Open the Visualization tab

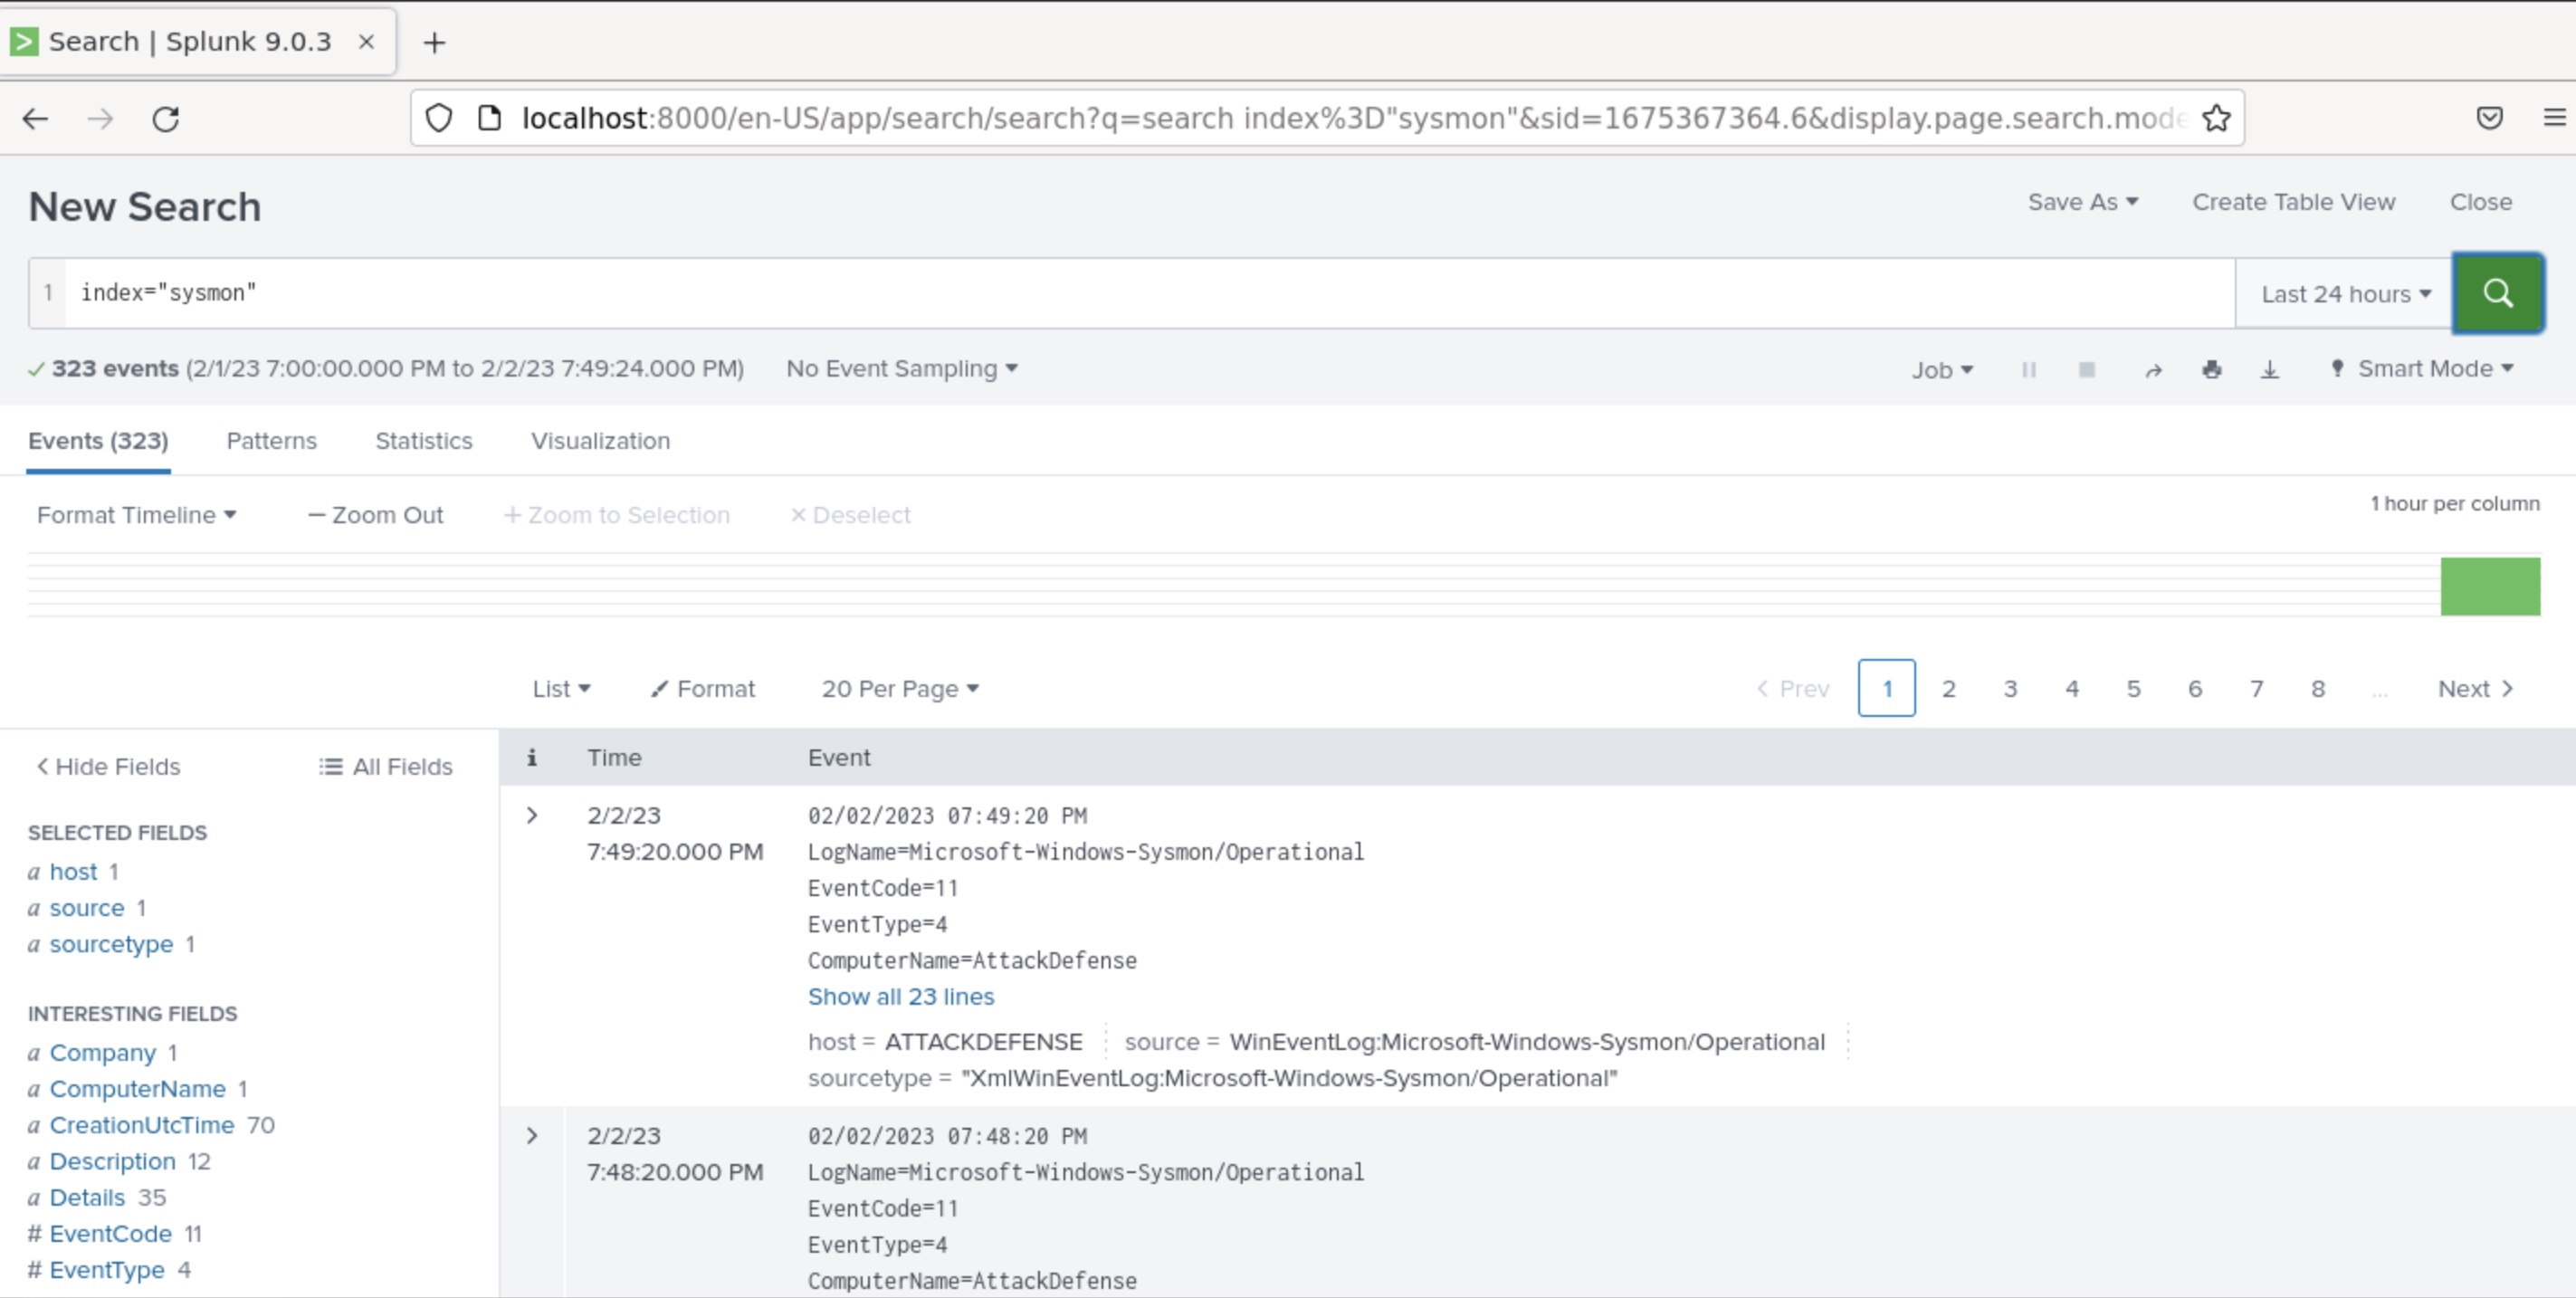(x=600, y=441)
